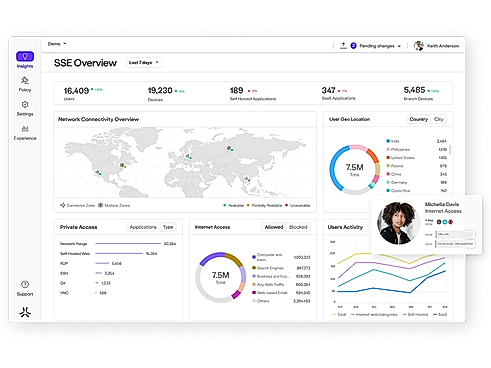This screenshot has width=491, height=368.
Task: Open the Support help icon
Action: point(25,284)
